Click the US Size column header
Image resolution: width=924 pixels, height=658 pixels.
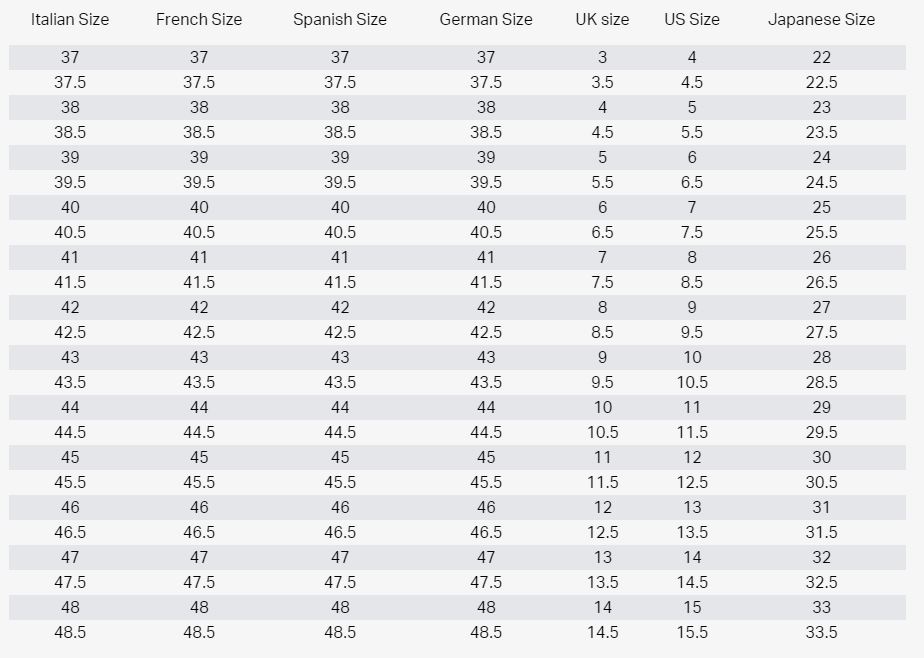pos(692,19)
